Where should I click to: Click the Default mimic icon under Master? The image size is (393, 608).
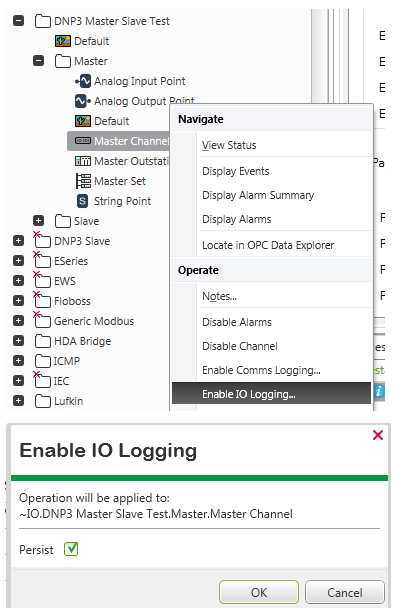pos(83,121)
